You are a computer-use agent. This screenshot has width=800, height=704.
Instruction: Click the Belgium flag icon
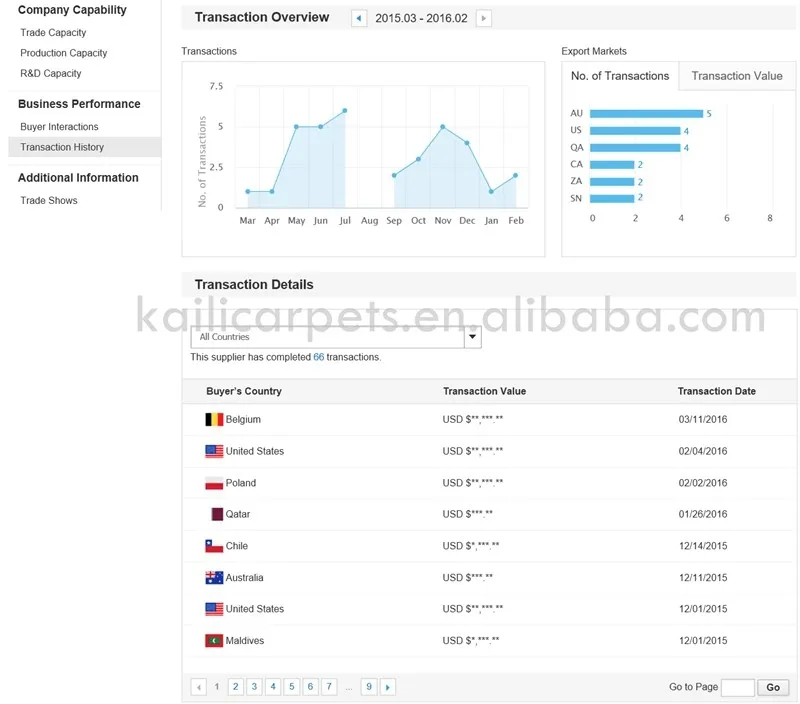click(x=214, y=420)
